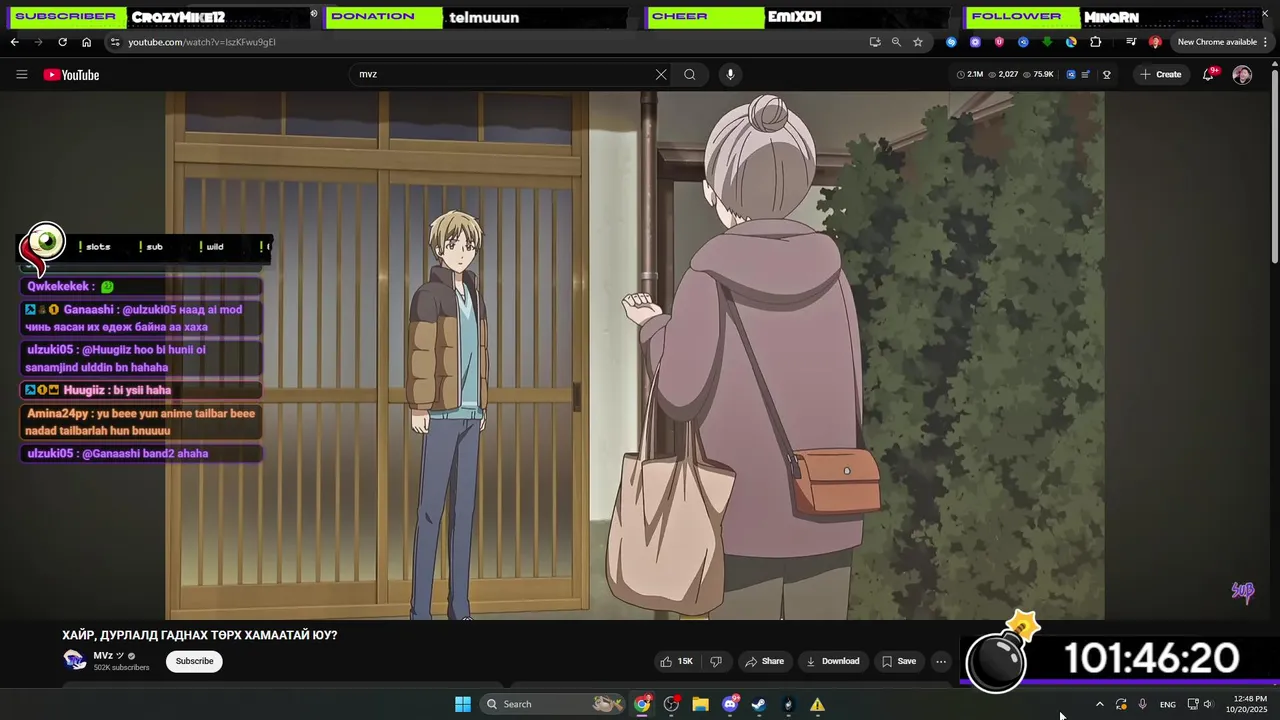Screen dimensions: 1280x720
Task: Click the anime video player
Action: tap(635, 355)
